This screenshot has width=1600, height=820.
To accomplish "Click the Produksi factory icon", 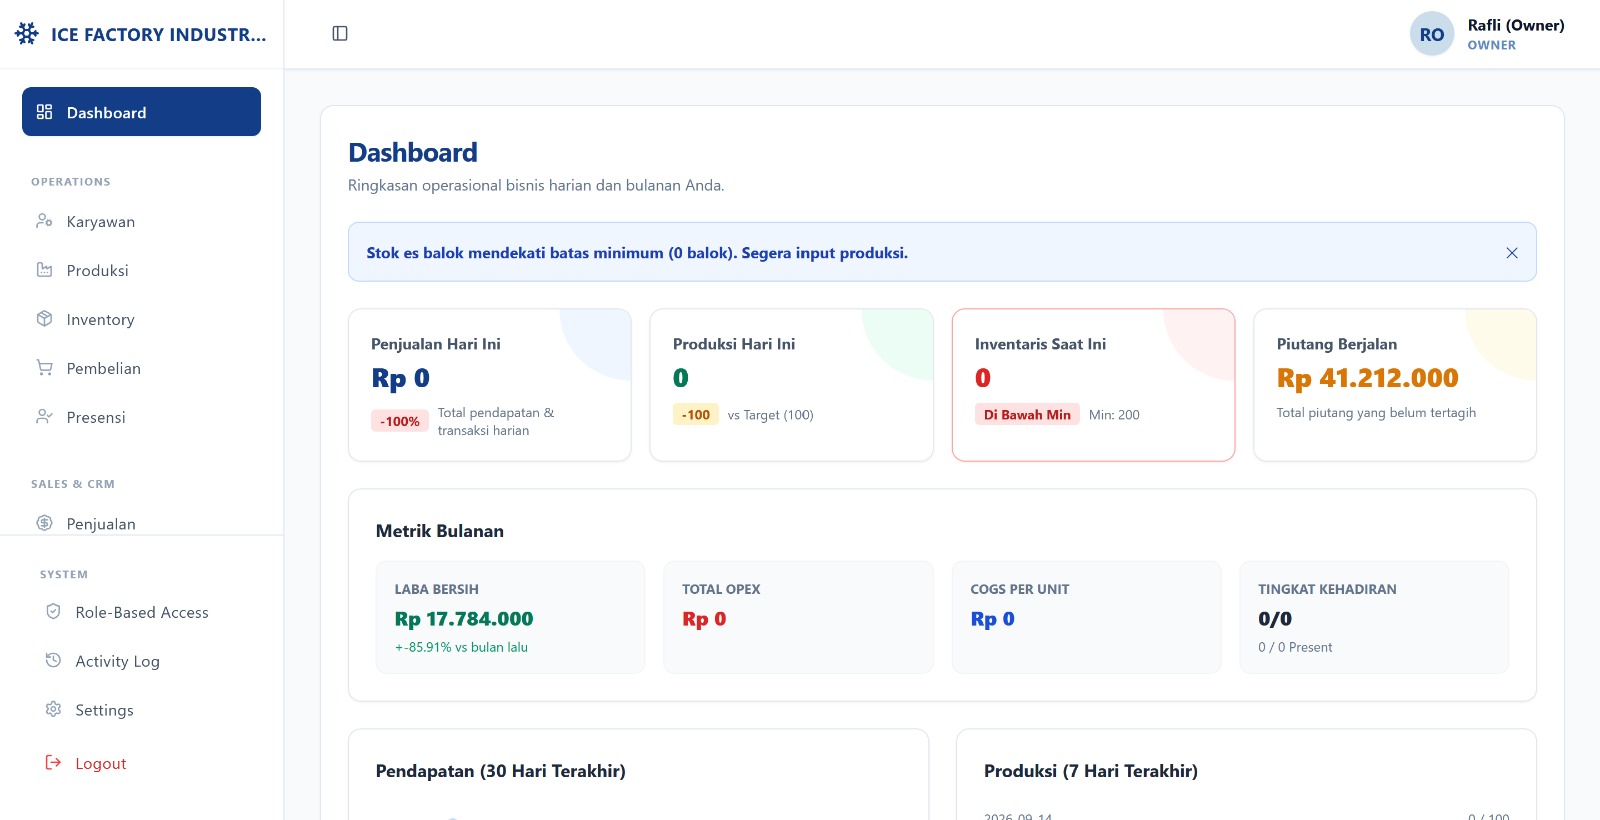I will 44,270.
